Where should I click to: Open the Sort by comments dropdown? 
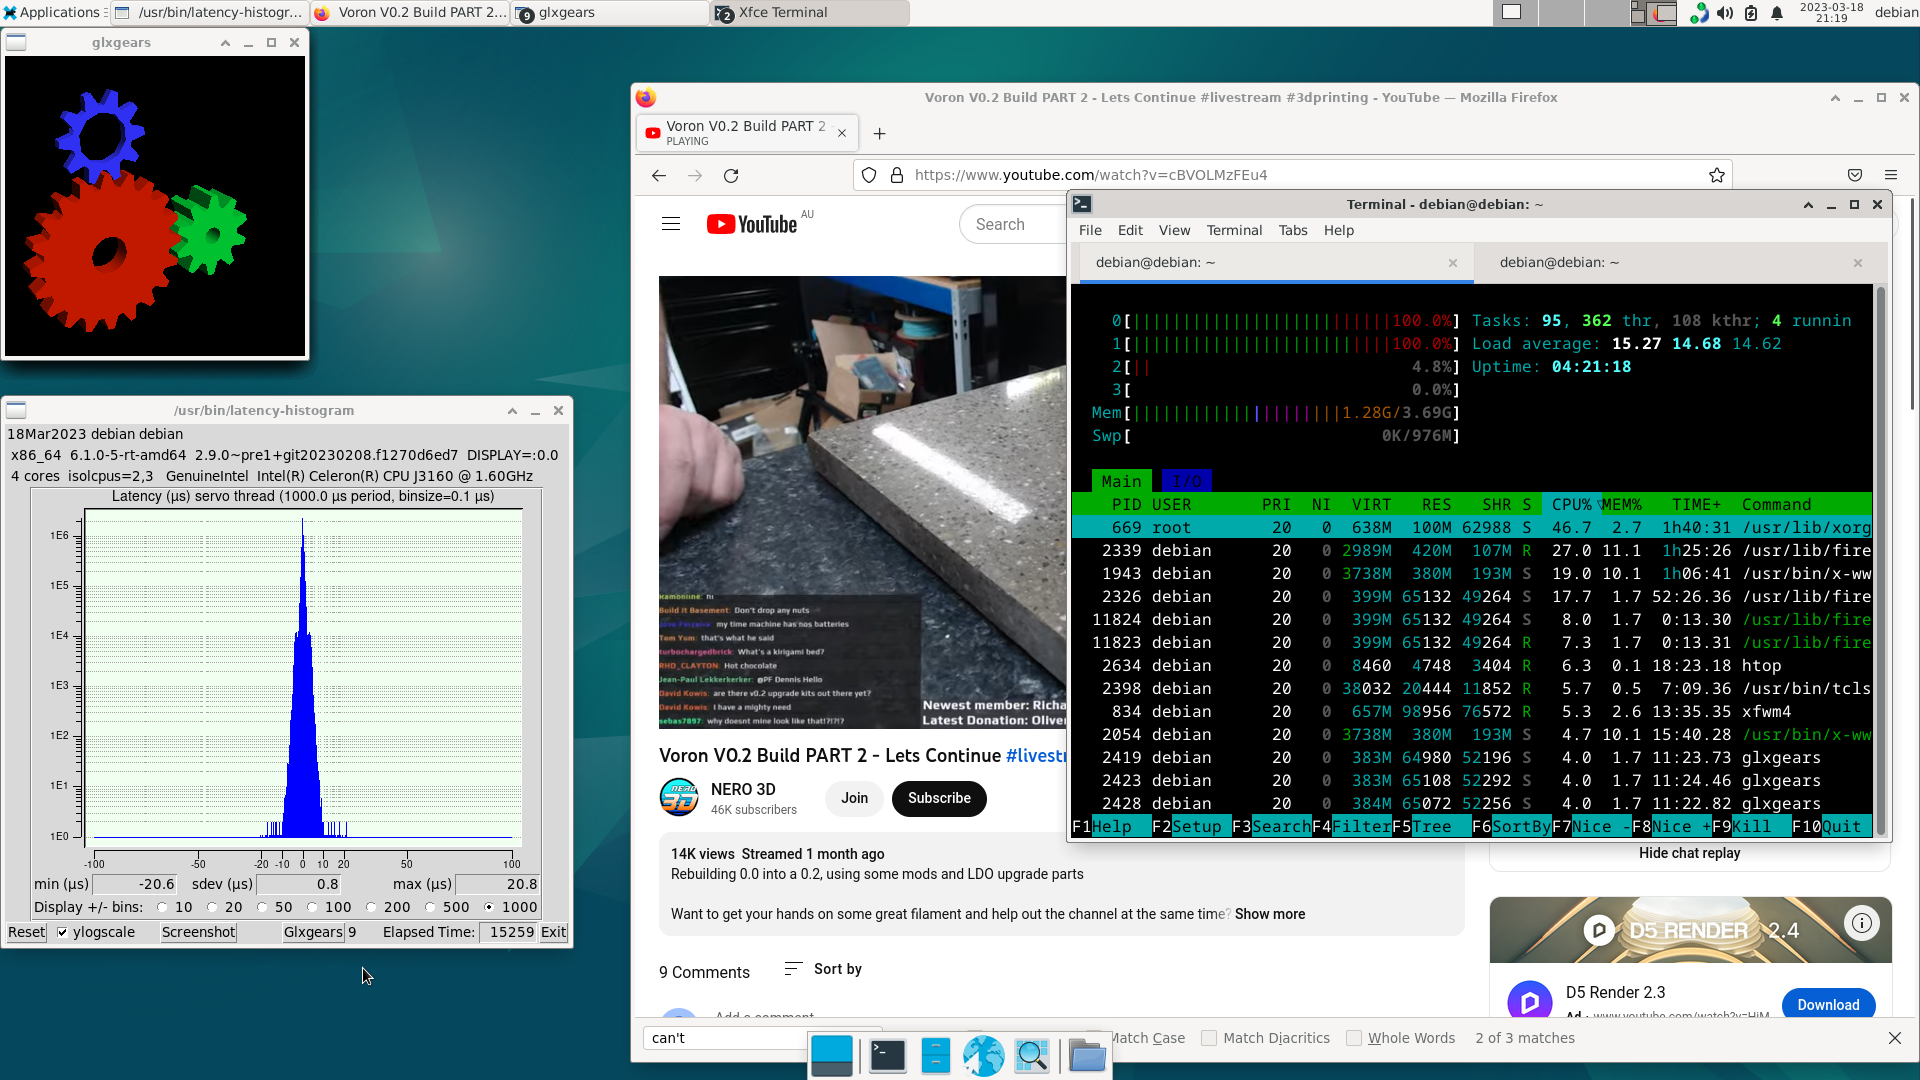[823, 969]
